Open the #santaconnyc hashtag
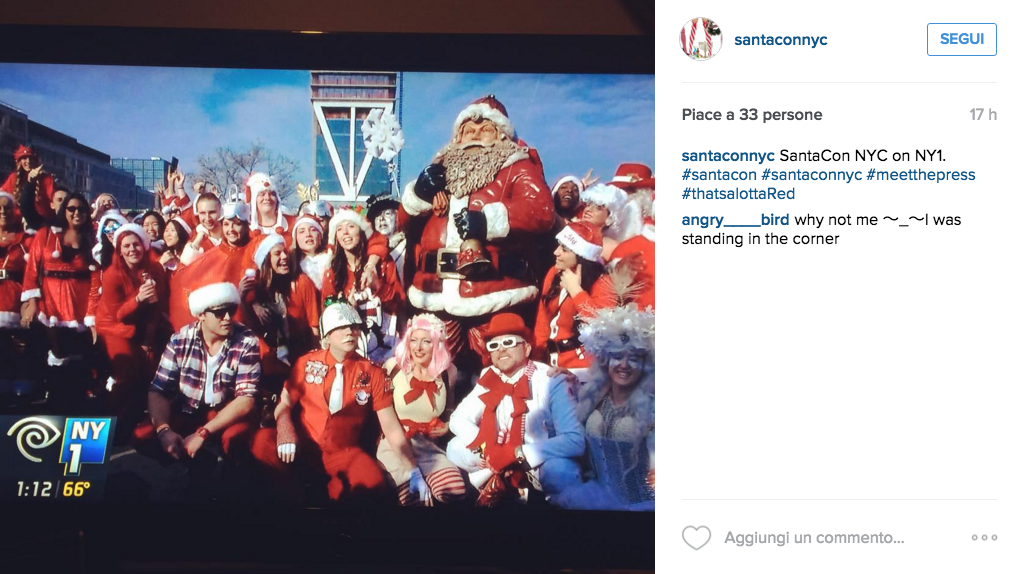Screen dimensions: 1019x574 812,175
